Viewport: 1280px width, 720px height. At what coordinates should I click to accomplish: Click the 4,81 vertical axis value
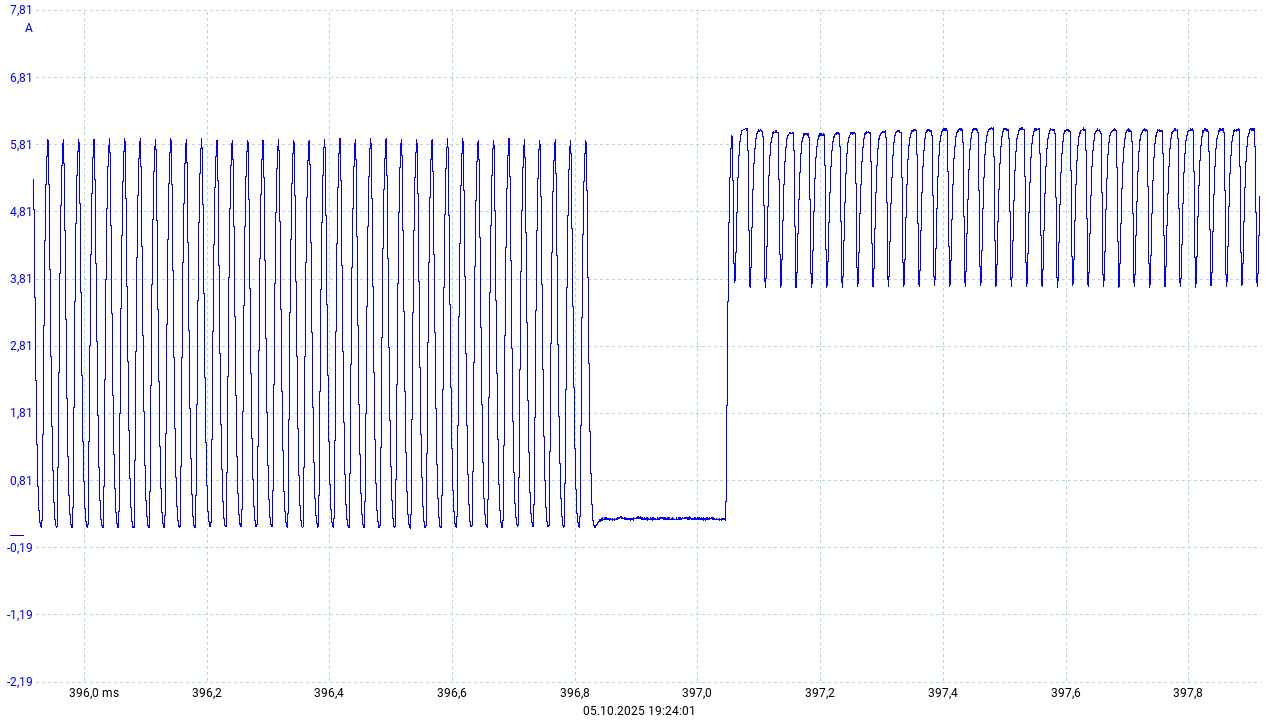[x=21, y=211]
